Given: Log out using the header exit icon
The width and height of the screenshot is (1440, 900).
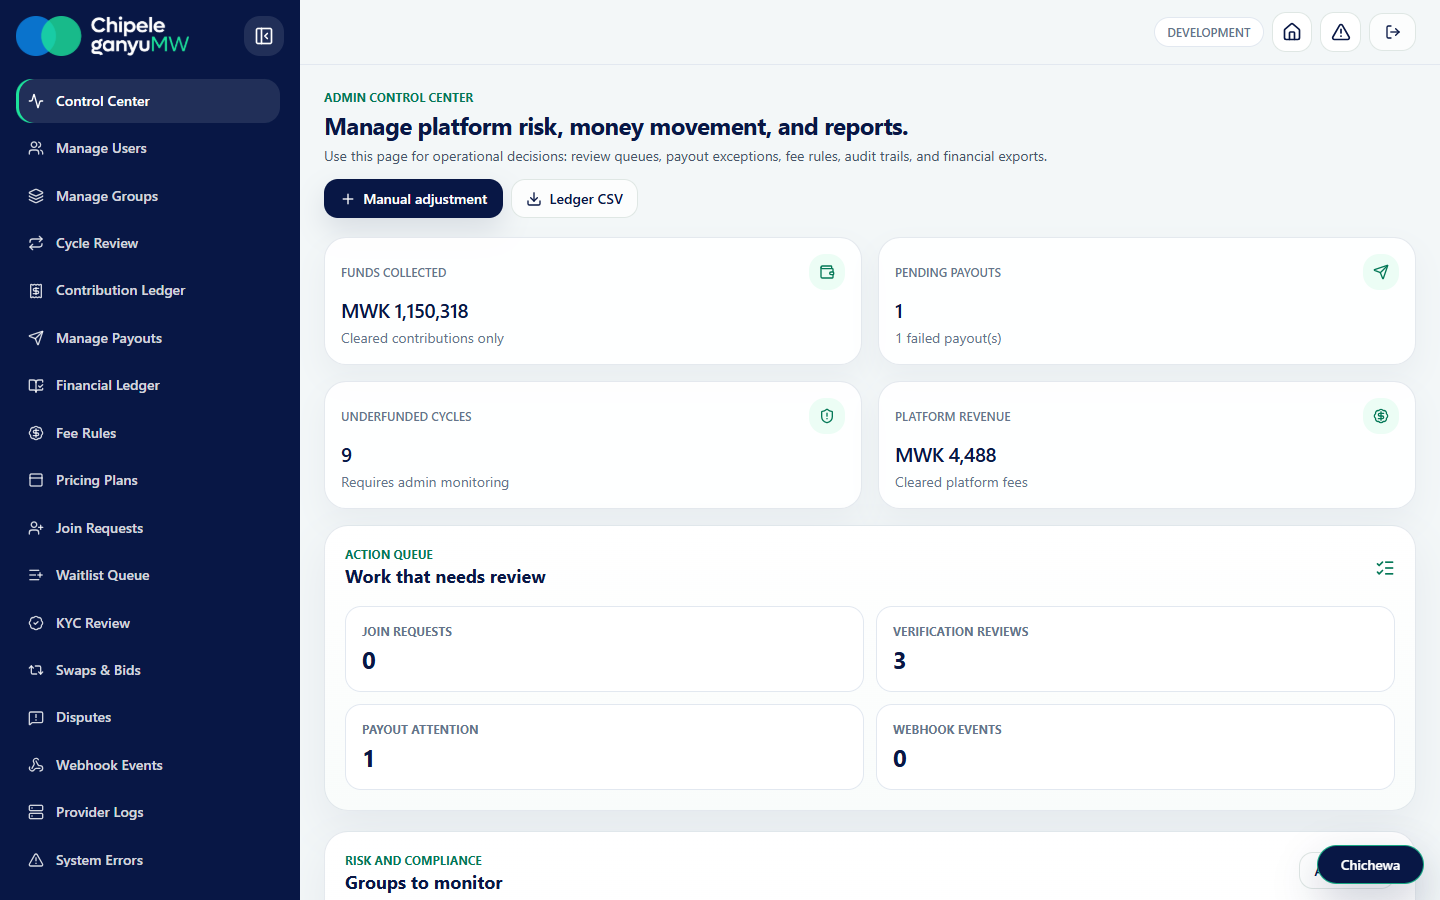Looking at the screenshot, I should coord(1392,32).
